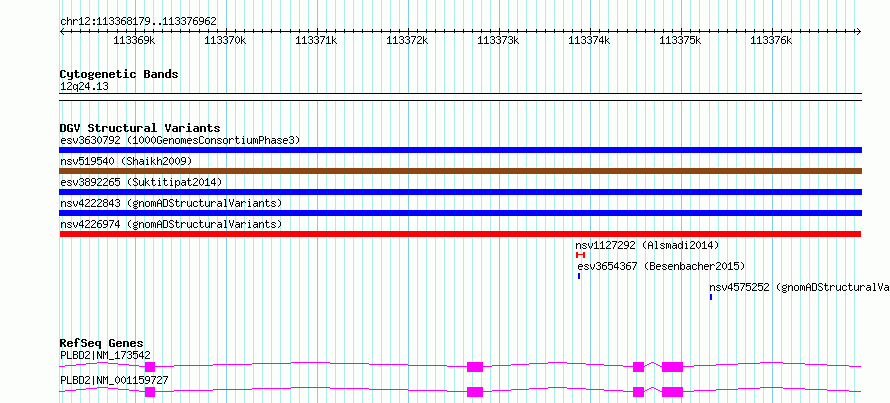Image resolution: width=890 pixels, height=403 pixels.
Task: Click the nsv4226974 red variant bar
Action: [x=460, y=234]
